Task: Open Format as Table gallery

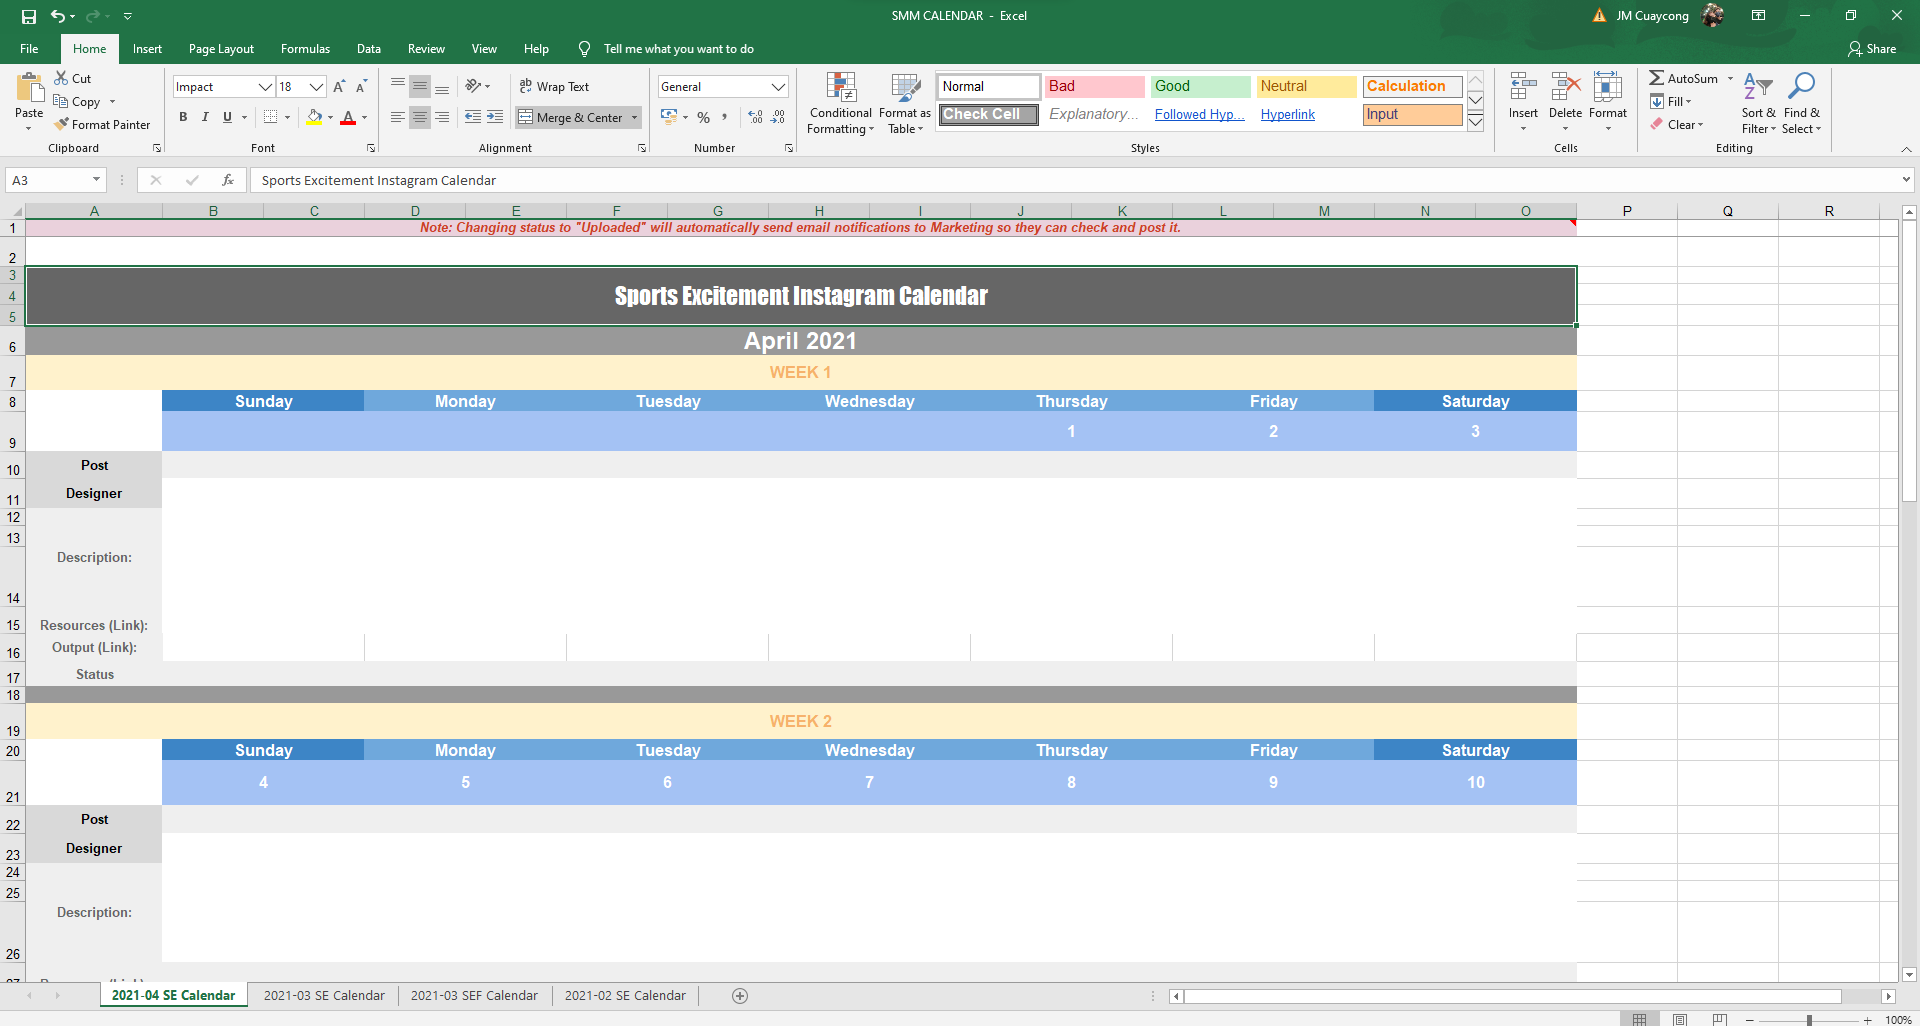Action: click(x=905, y=103)
